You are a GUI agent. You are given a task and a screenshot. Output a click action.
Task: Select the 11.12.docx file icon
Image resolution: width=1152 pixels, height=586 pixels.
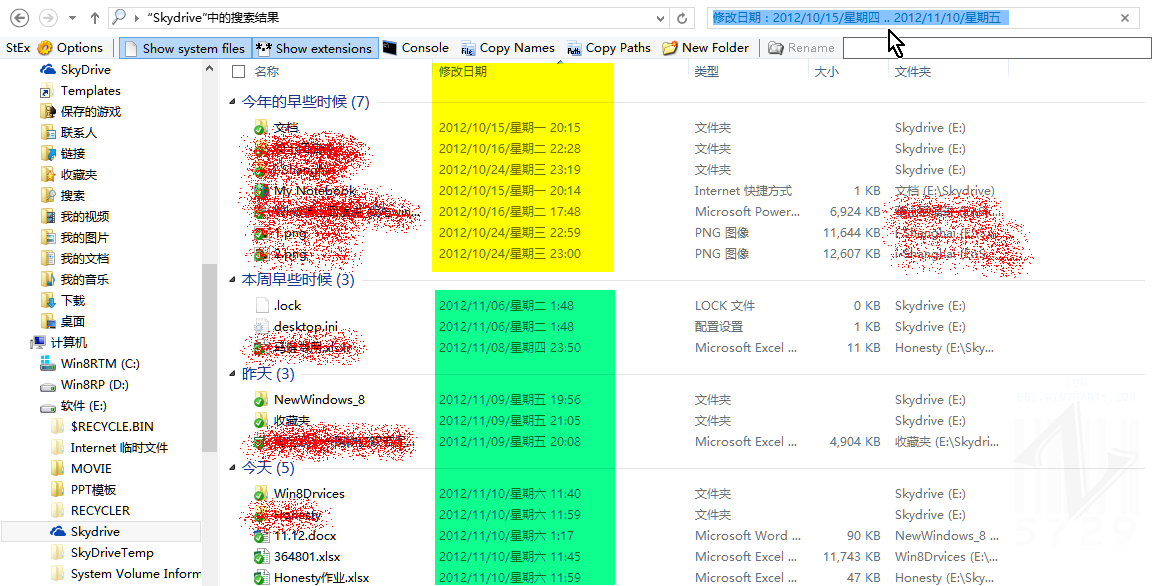click(260, 536)
